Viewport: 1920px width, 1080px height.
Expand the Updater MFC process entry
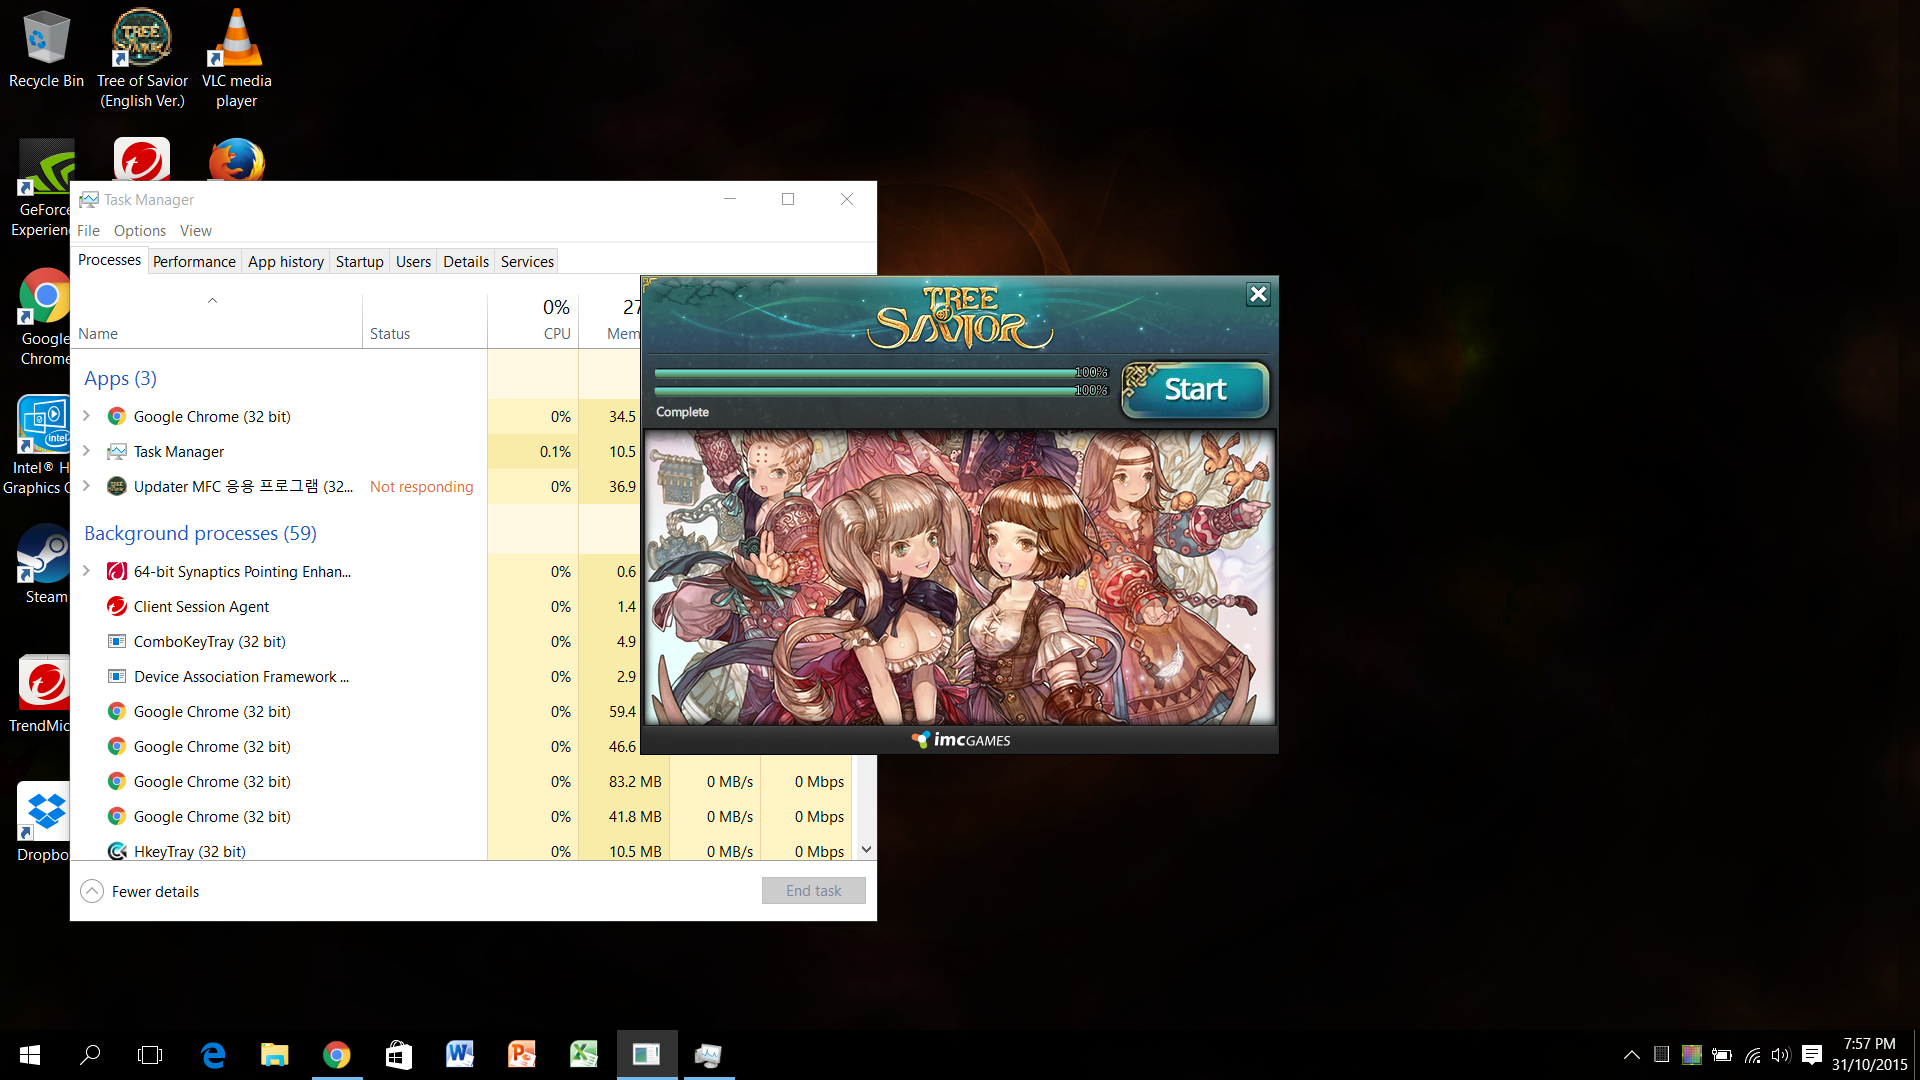[x=87, y=486]
